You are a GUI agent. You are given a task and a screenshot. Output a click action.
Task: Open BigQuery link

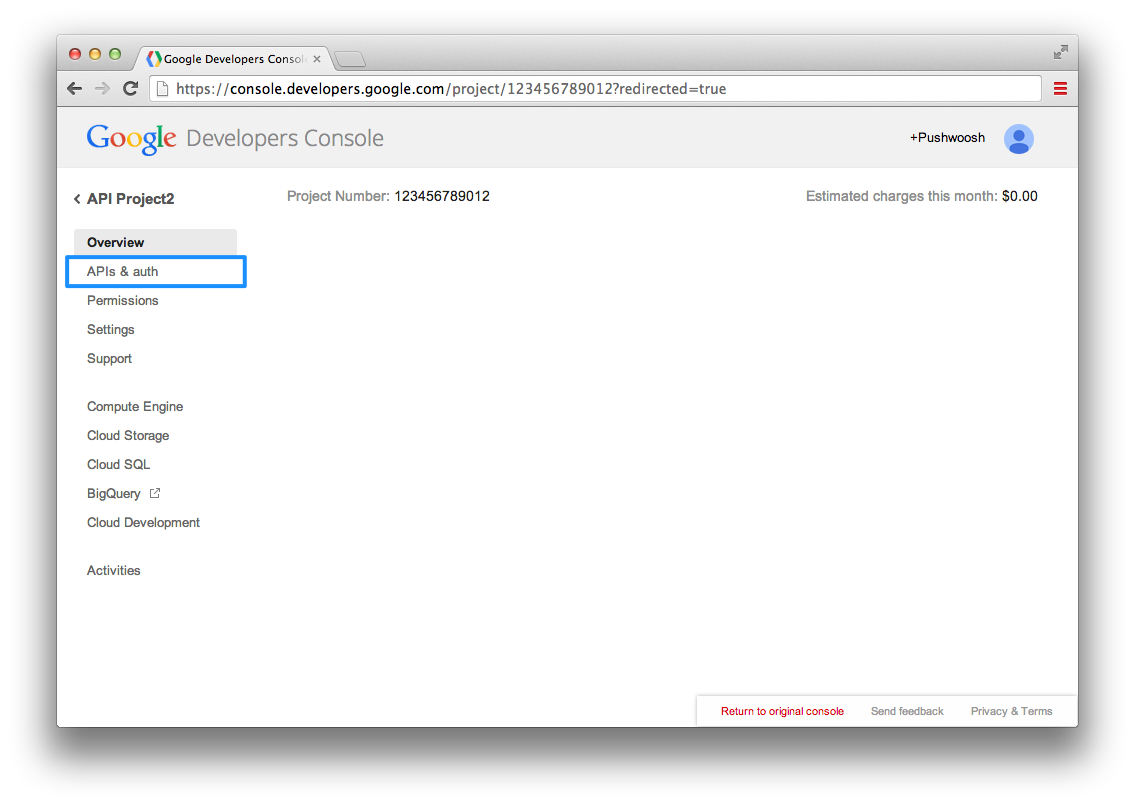[114, 493]
